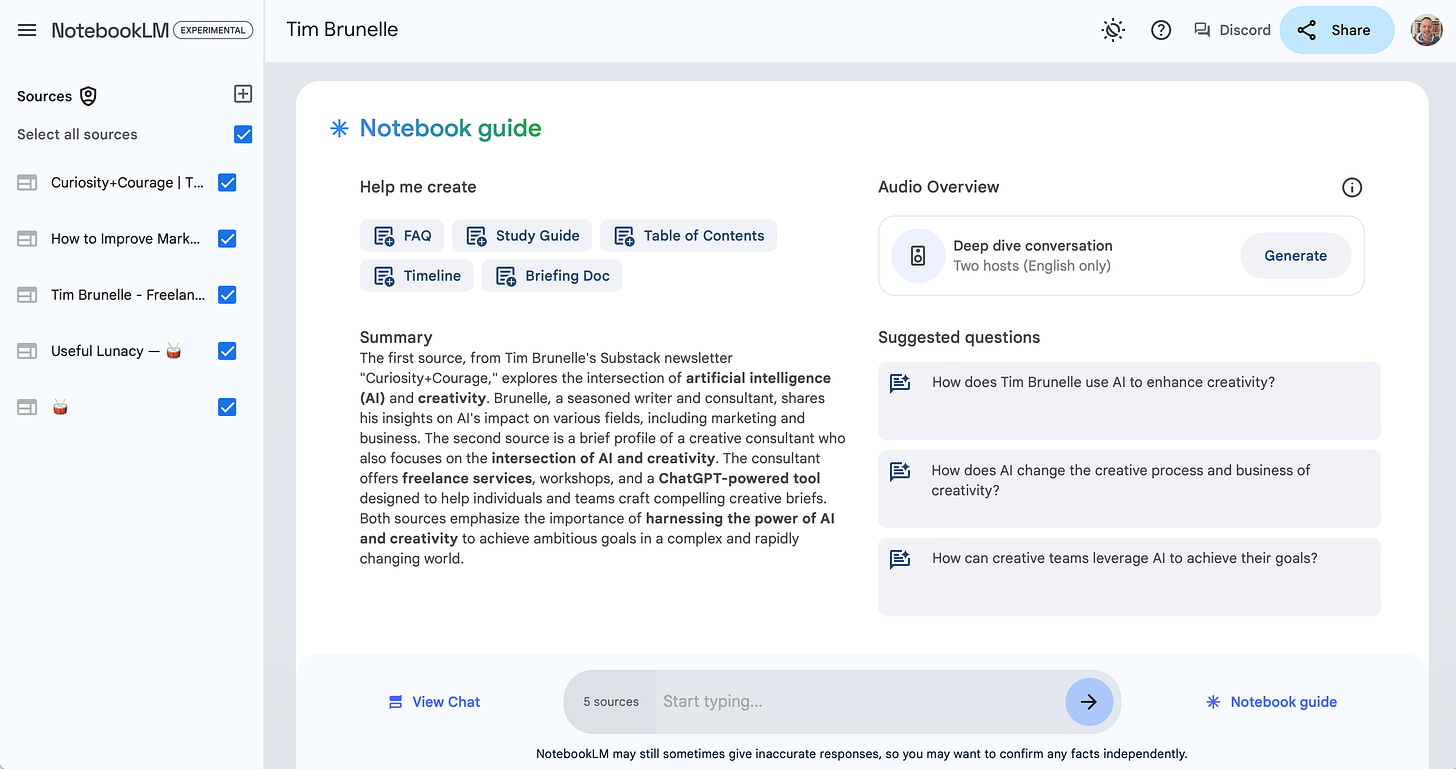Ask how Tim Brunelle uses AI for creativity

pyautogui.click(x=1129, y=401)
